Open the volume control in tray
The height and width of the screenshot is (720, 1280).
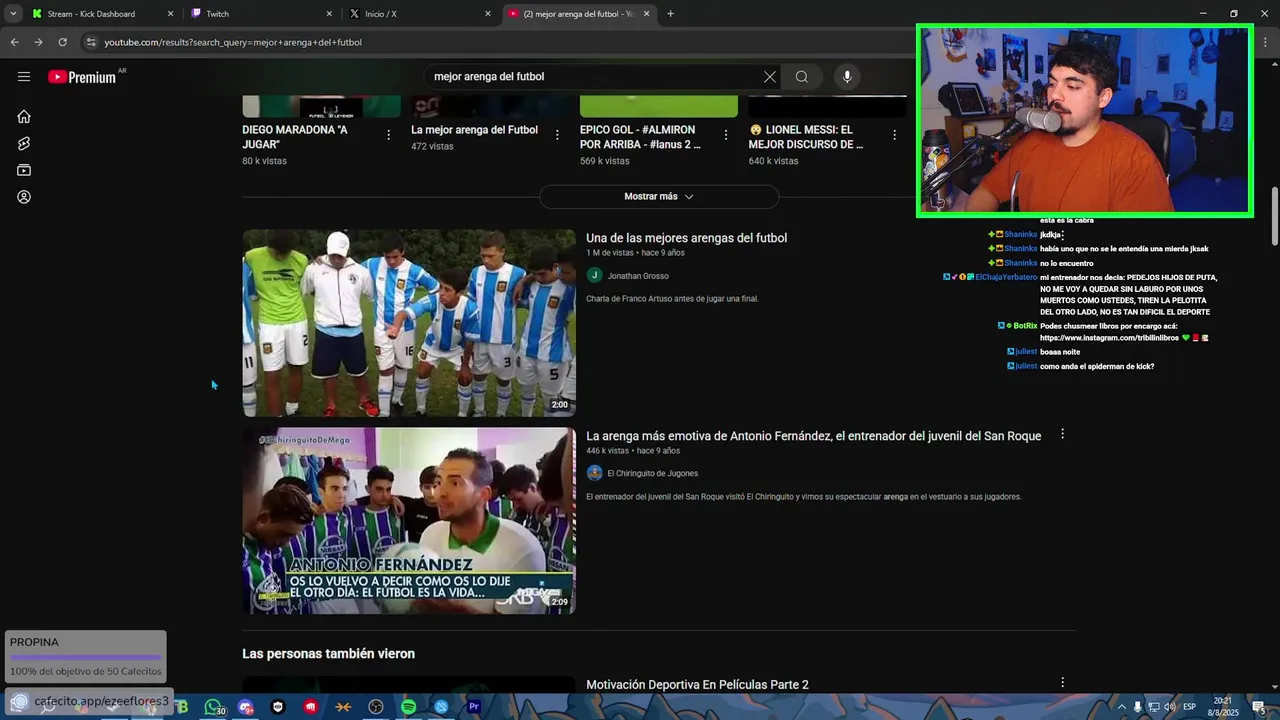pyautogui.click(x=1169, y=707)
